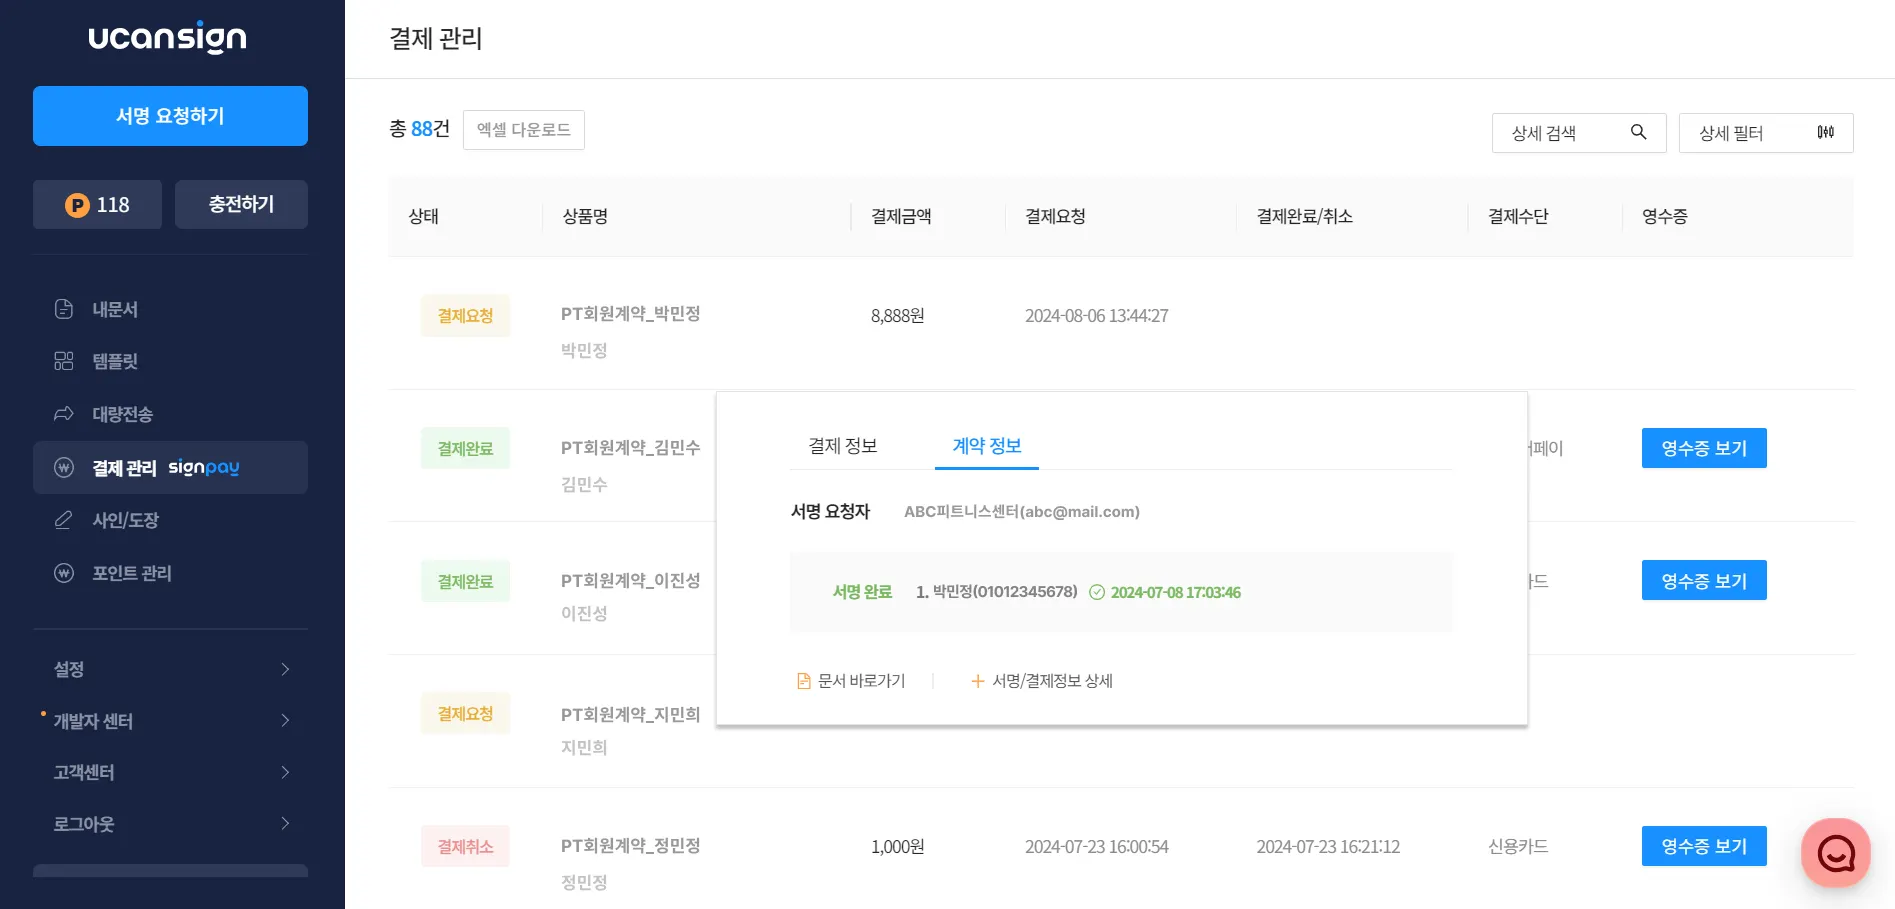Image resolution: width=1895 pixels, height=909 pixels.
Task: Click the 충전하기 button
Action: [241, 204]
